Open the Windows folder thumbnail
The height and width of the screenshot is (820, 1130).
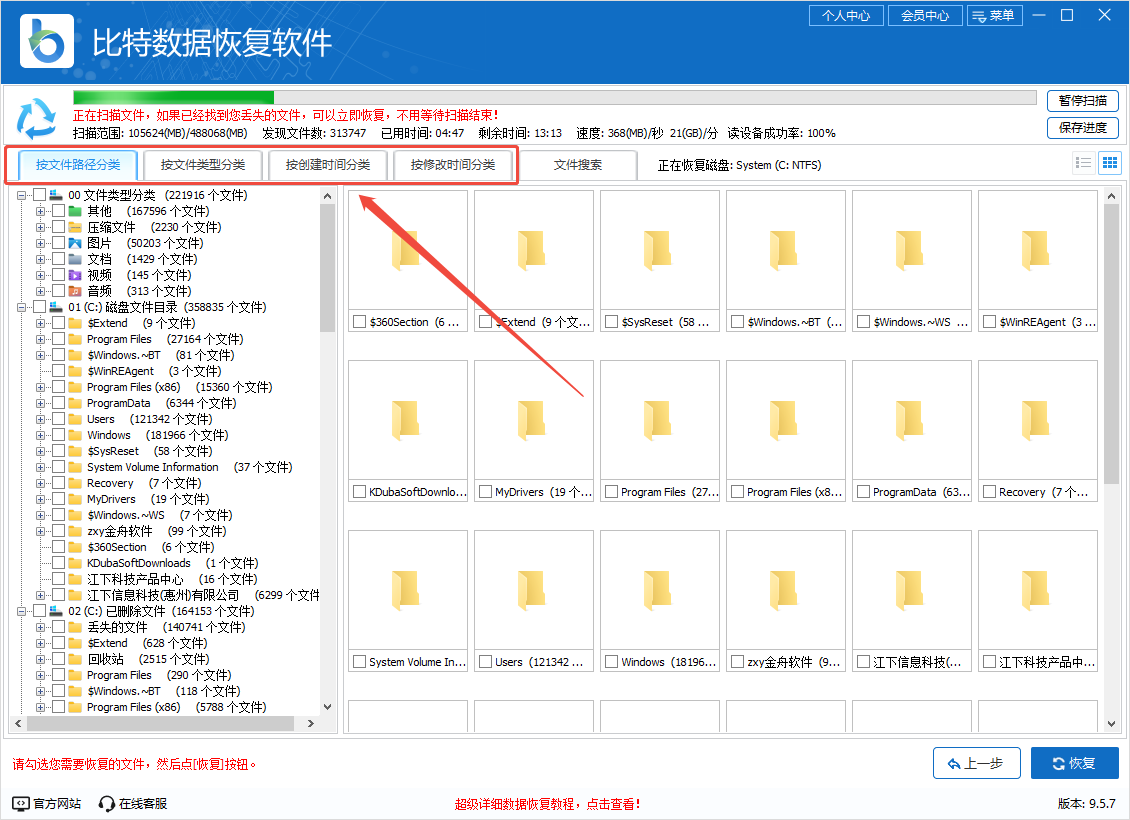tap(659, 591)
